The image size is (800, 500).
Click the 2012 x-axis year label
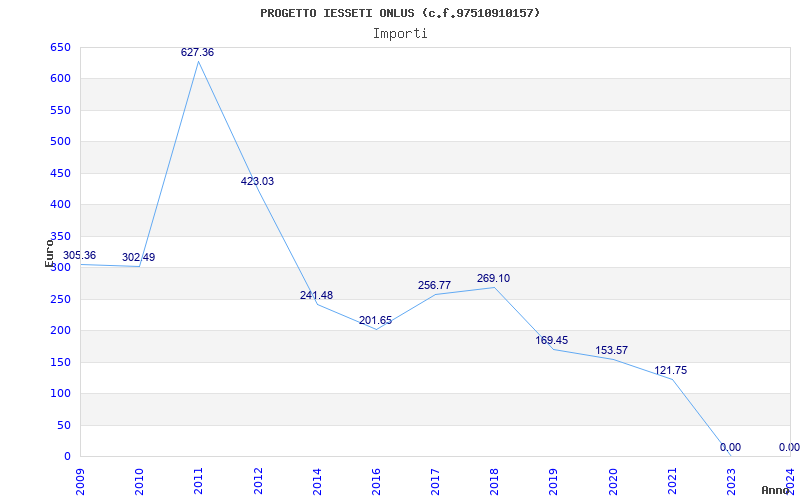tap(258, 481)
